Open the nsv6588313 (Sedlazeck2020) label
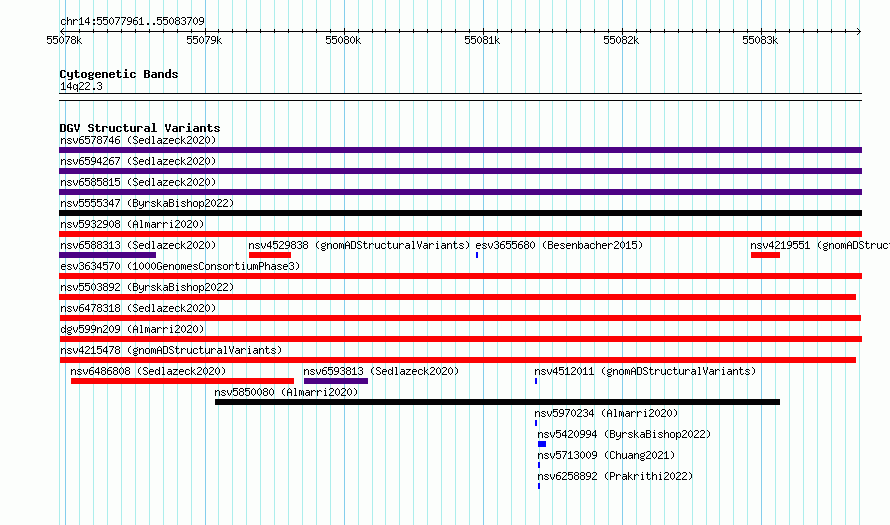The image size is (890, 525). tap(138, 245)
